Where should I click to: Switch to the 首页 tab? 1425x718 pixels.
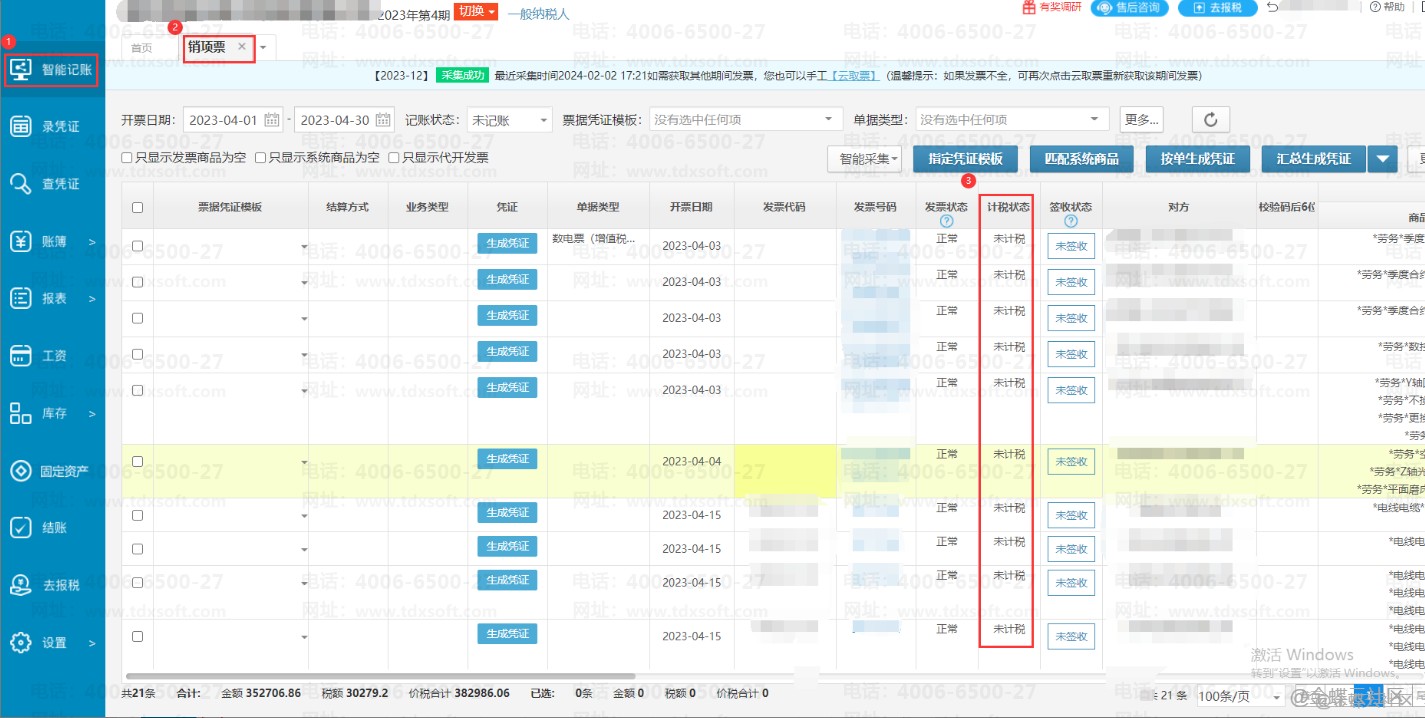pyautogui.click(x=142, y=48)
